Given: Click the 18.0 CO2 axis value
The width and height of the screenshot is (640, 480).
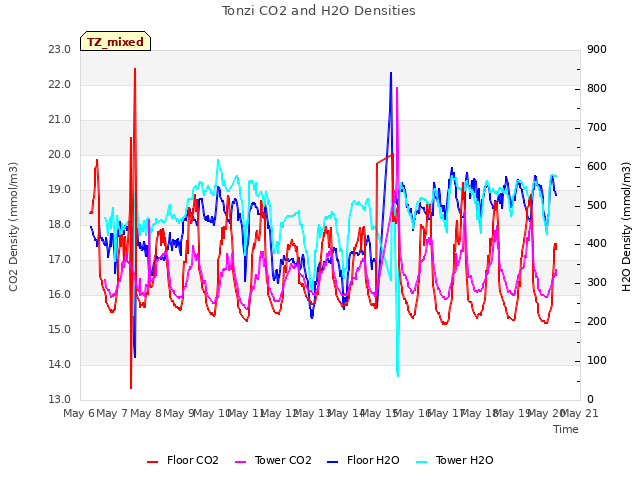Looking at the screenshot, I should [x=59, y=224].
